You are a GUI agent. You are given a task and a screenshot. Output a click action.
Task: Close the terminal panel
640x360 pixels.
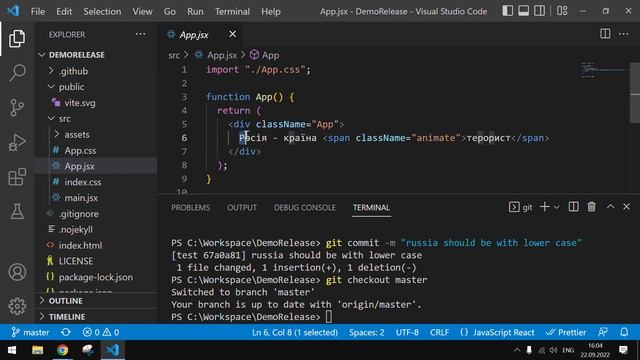coord(627,207)
